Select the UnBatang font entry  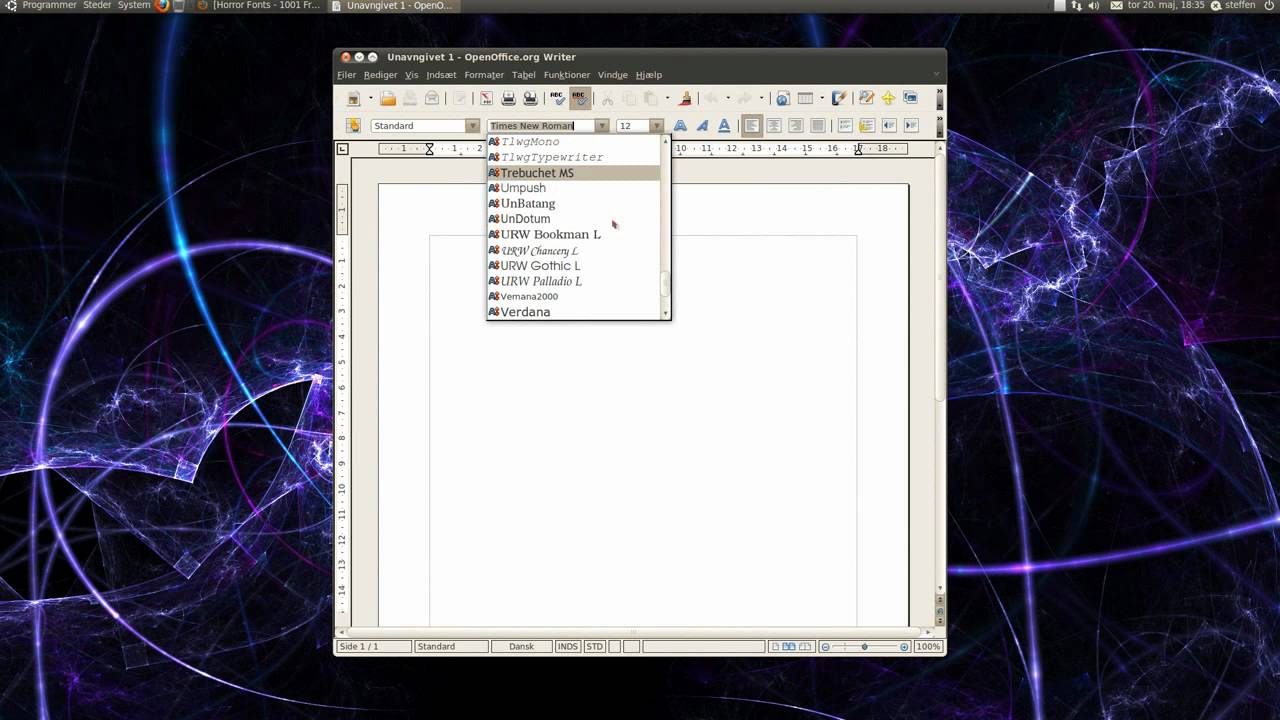[573, 203]
